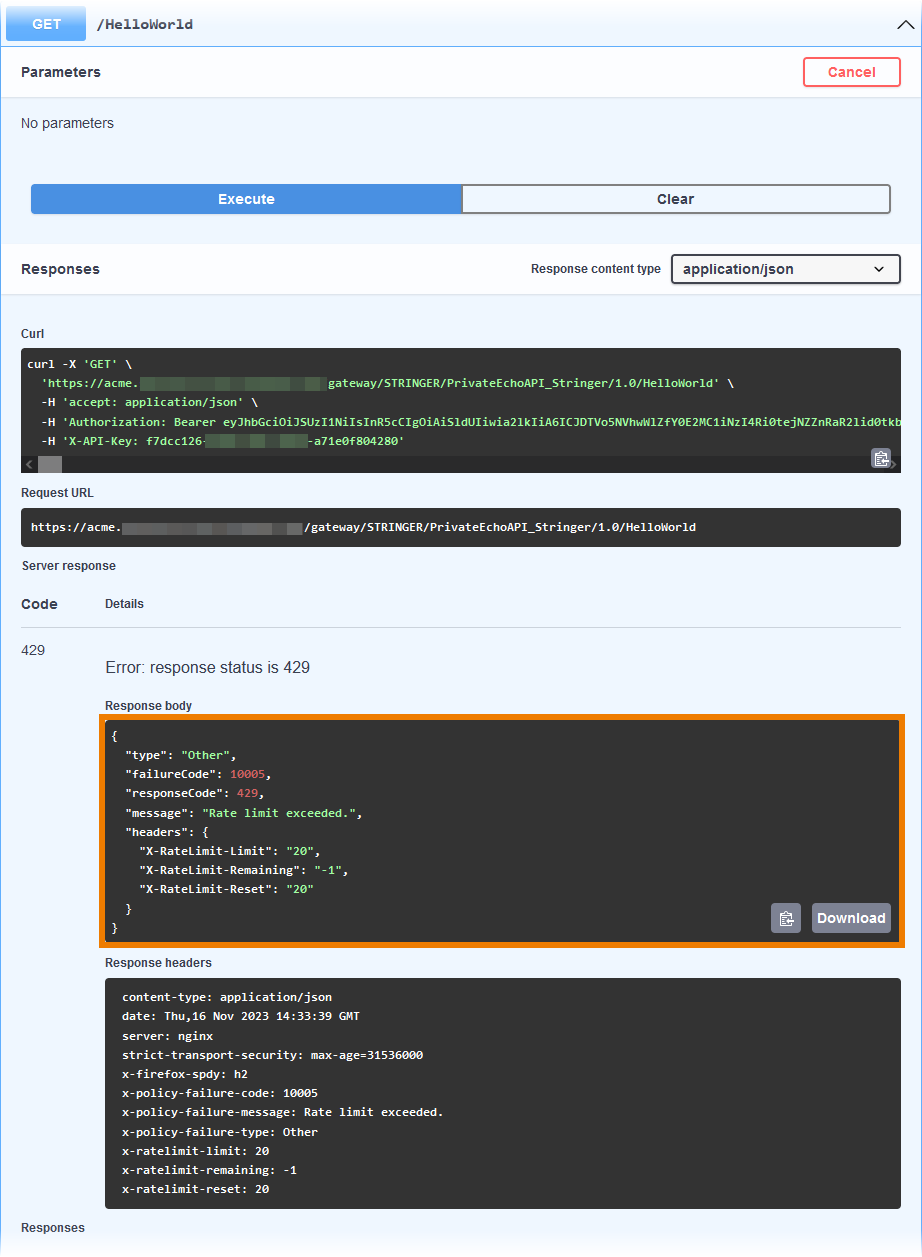Select the Request URL text
The width and height of the screenshot is (922, 1257).
click(363, 527)
